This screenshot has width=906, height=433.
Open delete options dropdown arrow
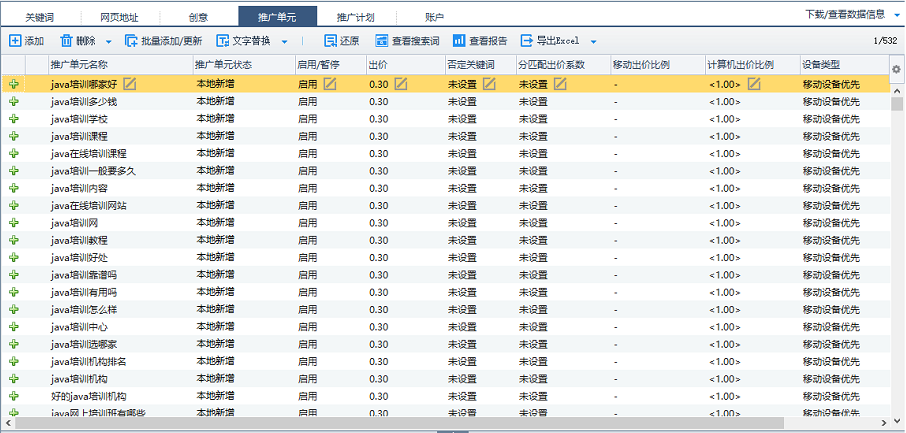(x=109, y=42)
